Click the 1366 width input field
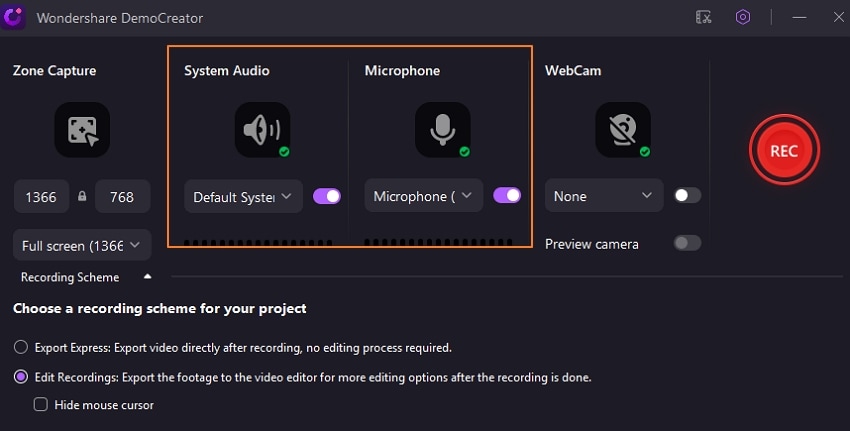The image size is (850, 431). coord(41,197)
